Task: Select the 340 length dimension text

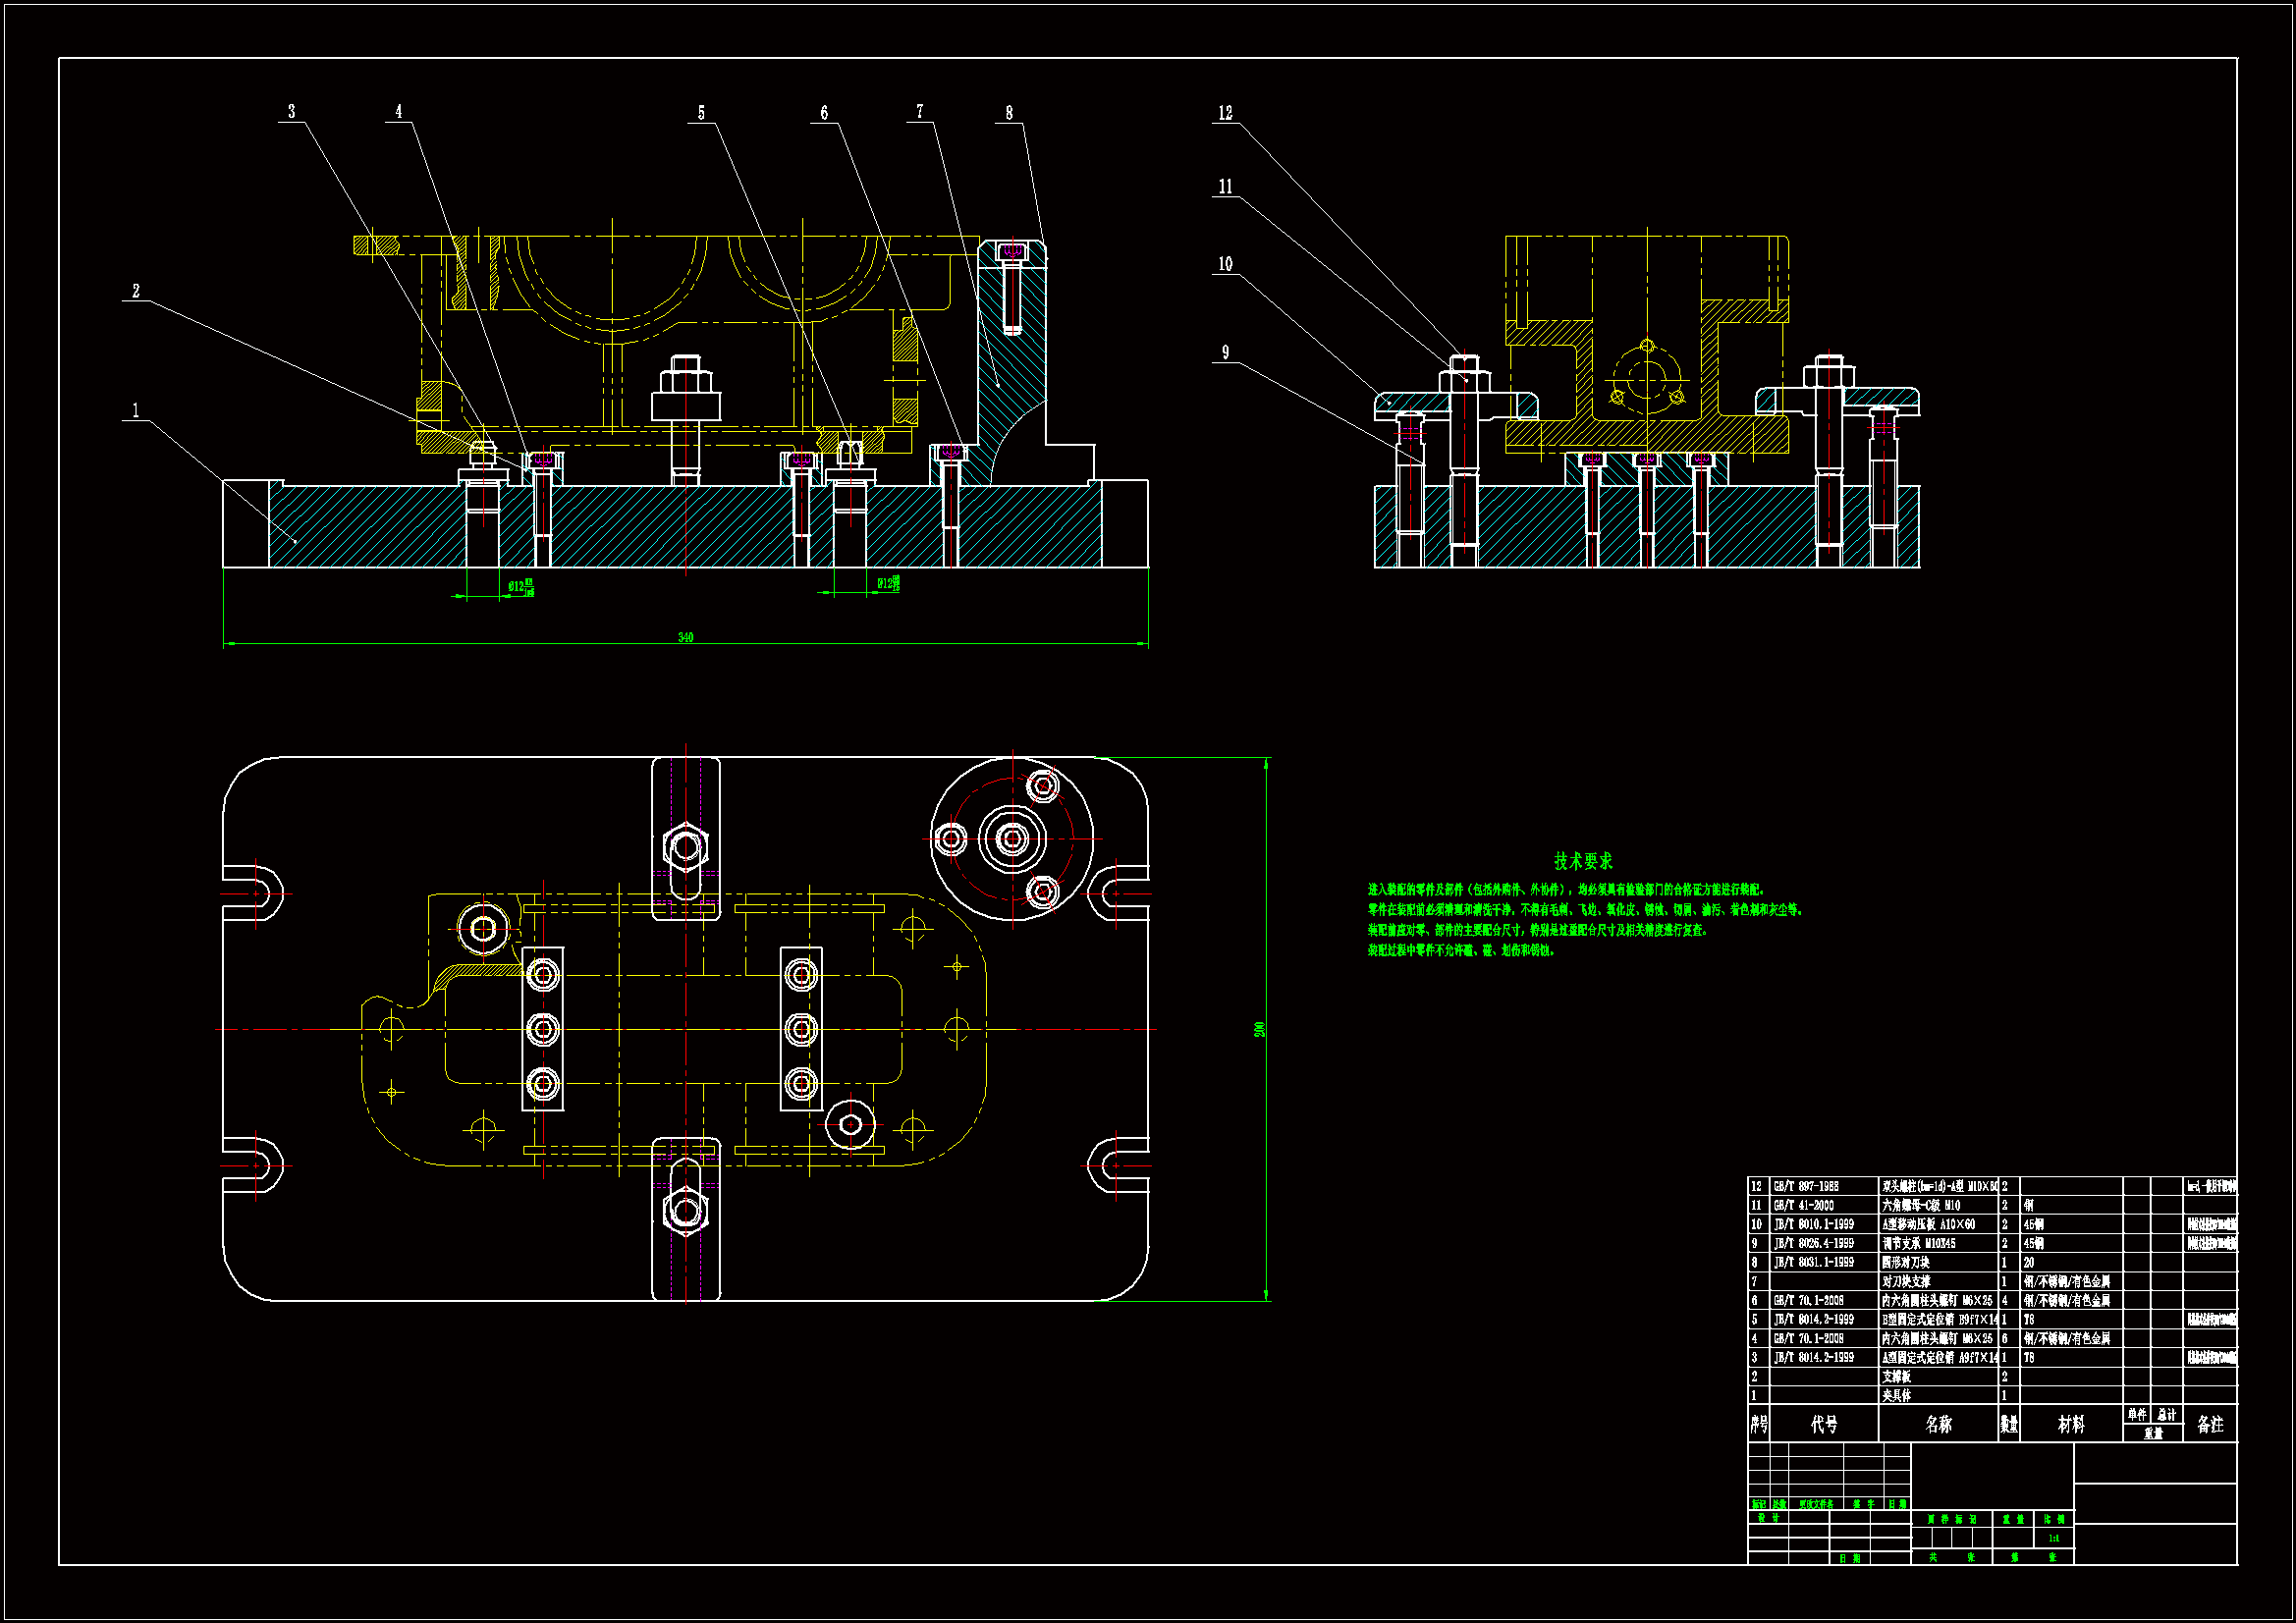Action: coord(685,637)
